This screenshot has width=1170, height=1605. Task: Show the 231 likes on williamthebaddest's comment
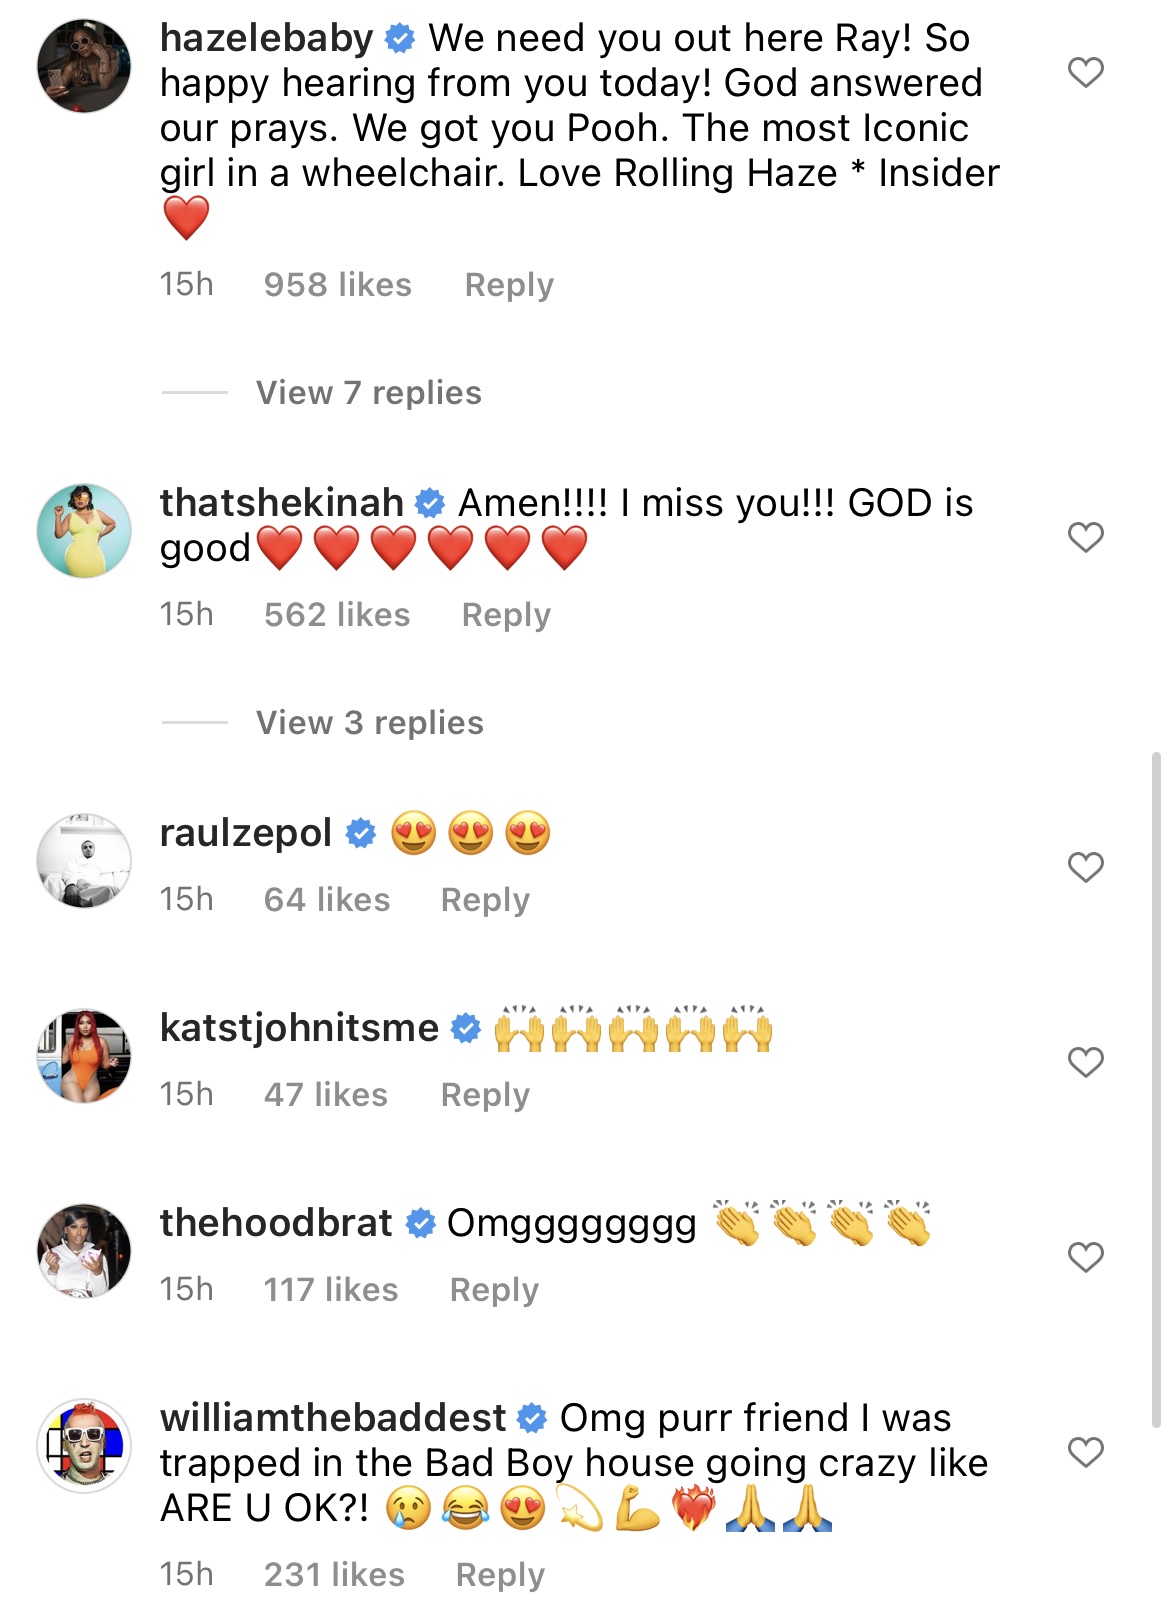[x=334, y=1575]
